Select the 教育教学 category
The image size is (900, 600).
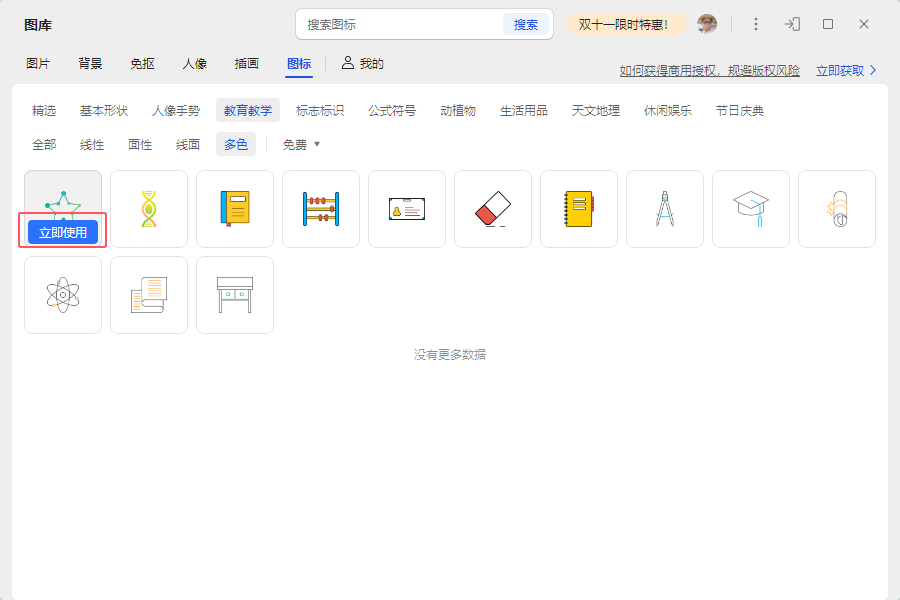[x=248, y=111]
